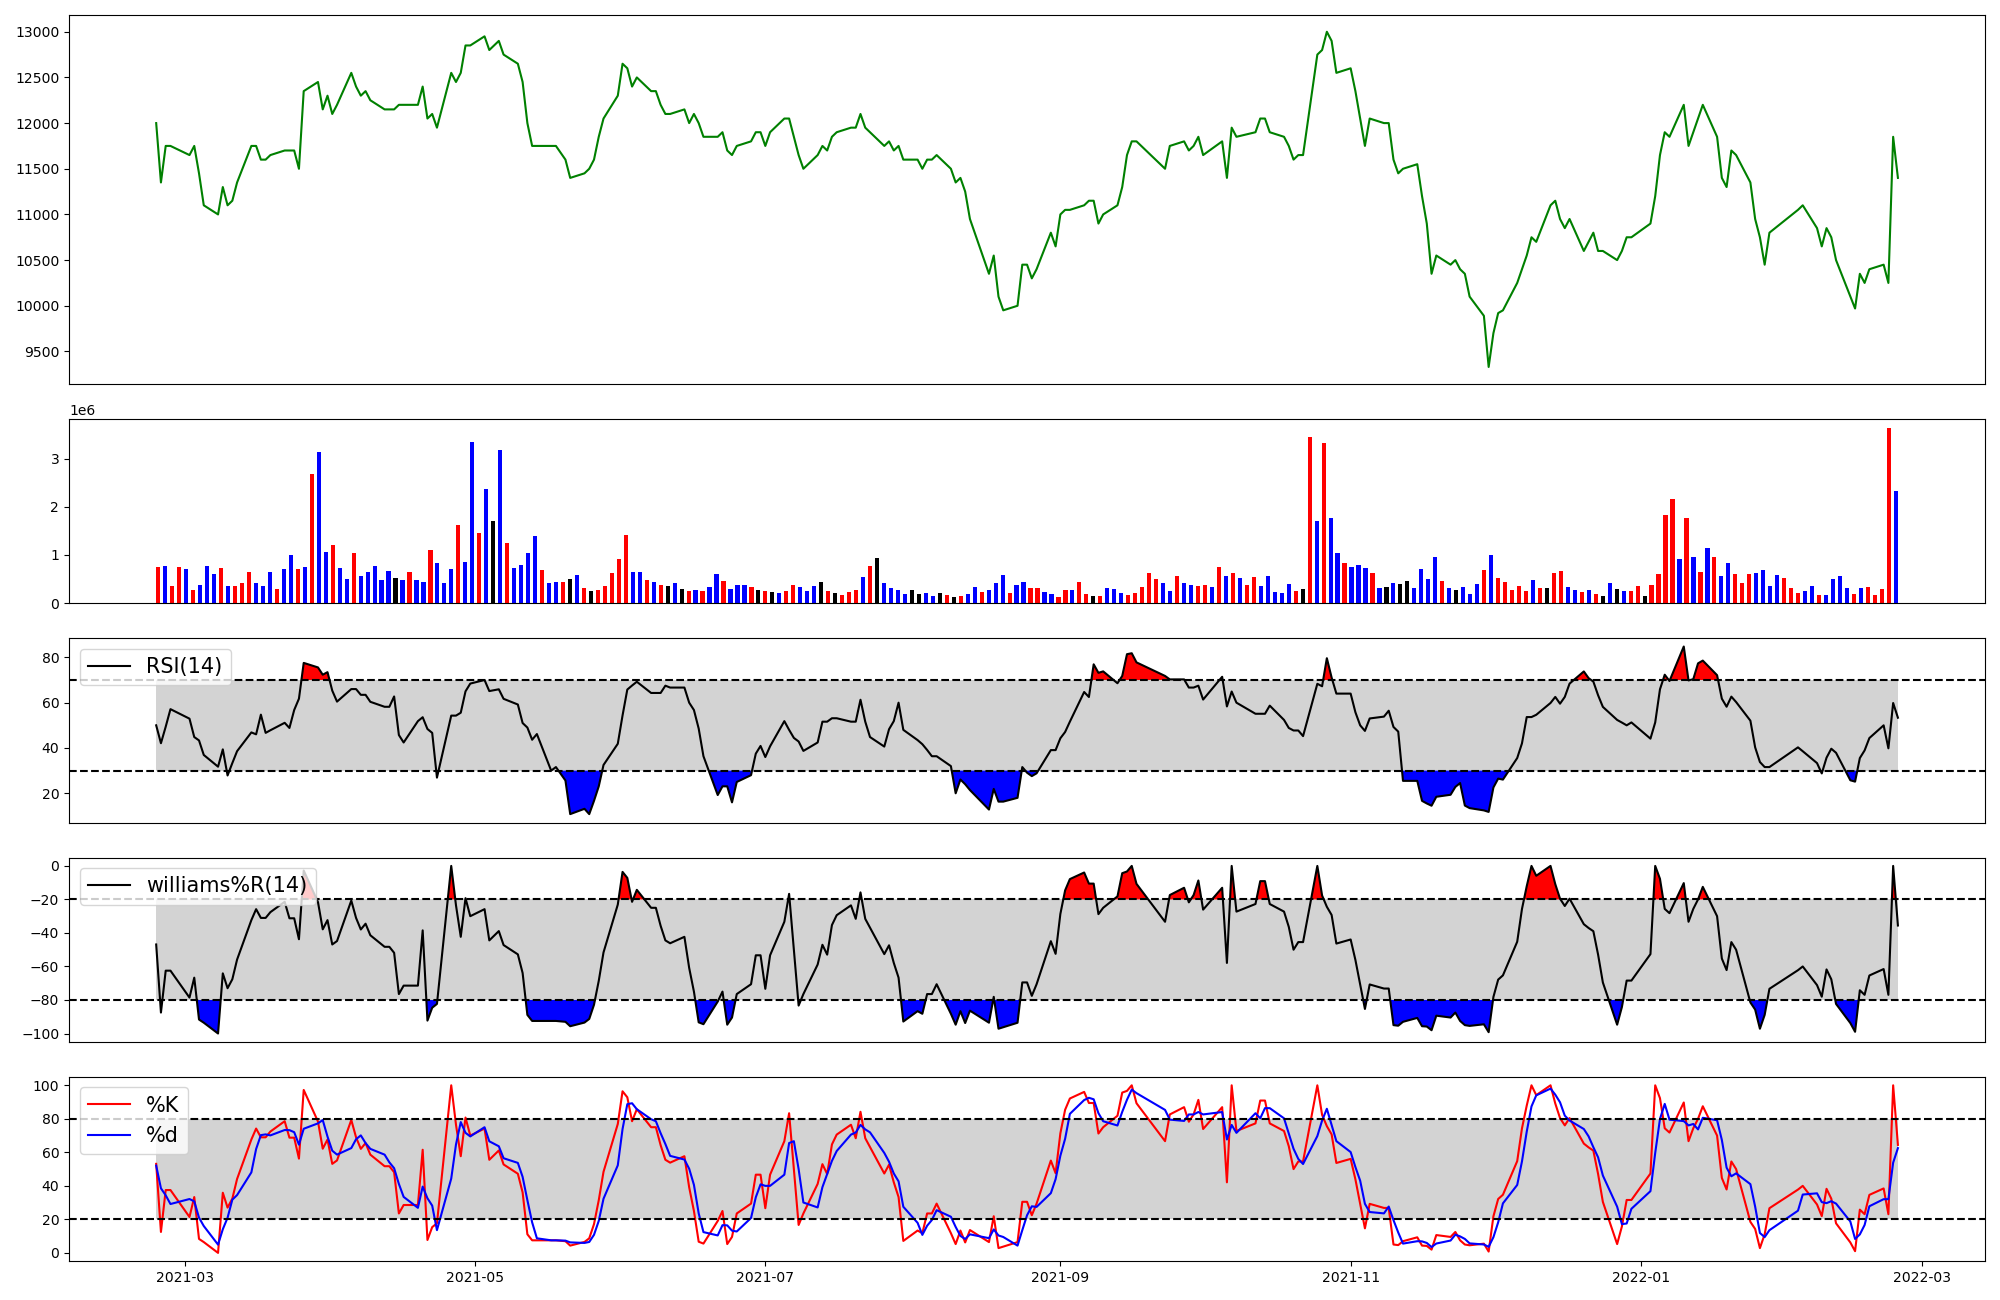Click the %K legend entry text
2000x1300 pixels.
(x=162, y=1104)
